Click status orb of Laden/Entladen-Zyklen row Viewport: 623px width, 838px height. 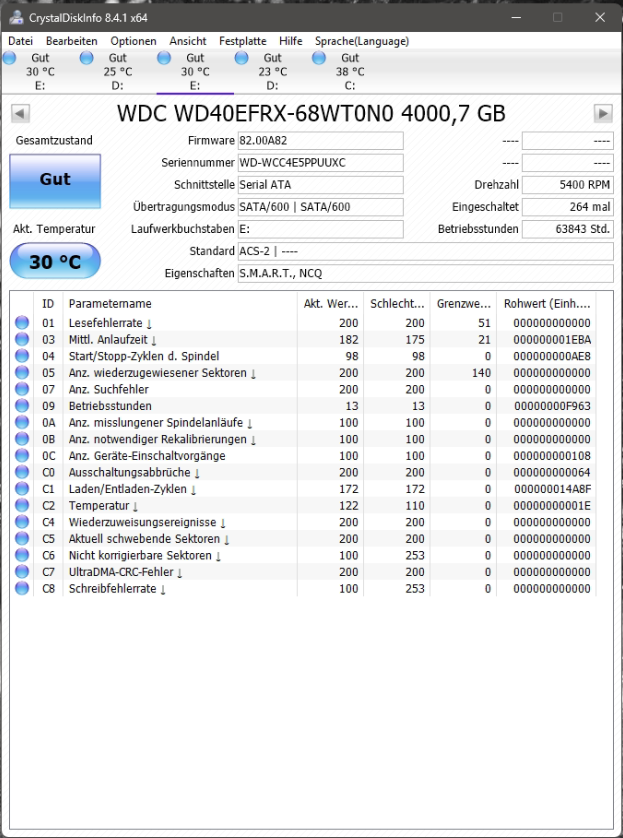22,488
